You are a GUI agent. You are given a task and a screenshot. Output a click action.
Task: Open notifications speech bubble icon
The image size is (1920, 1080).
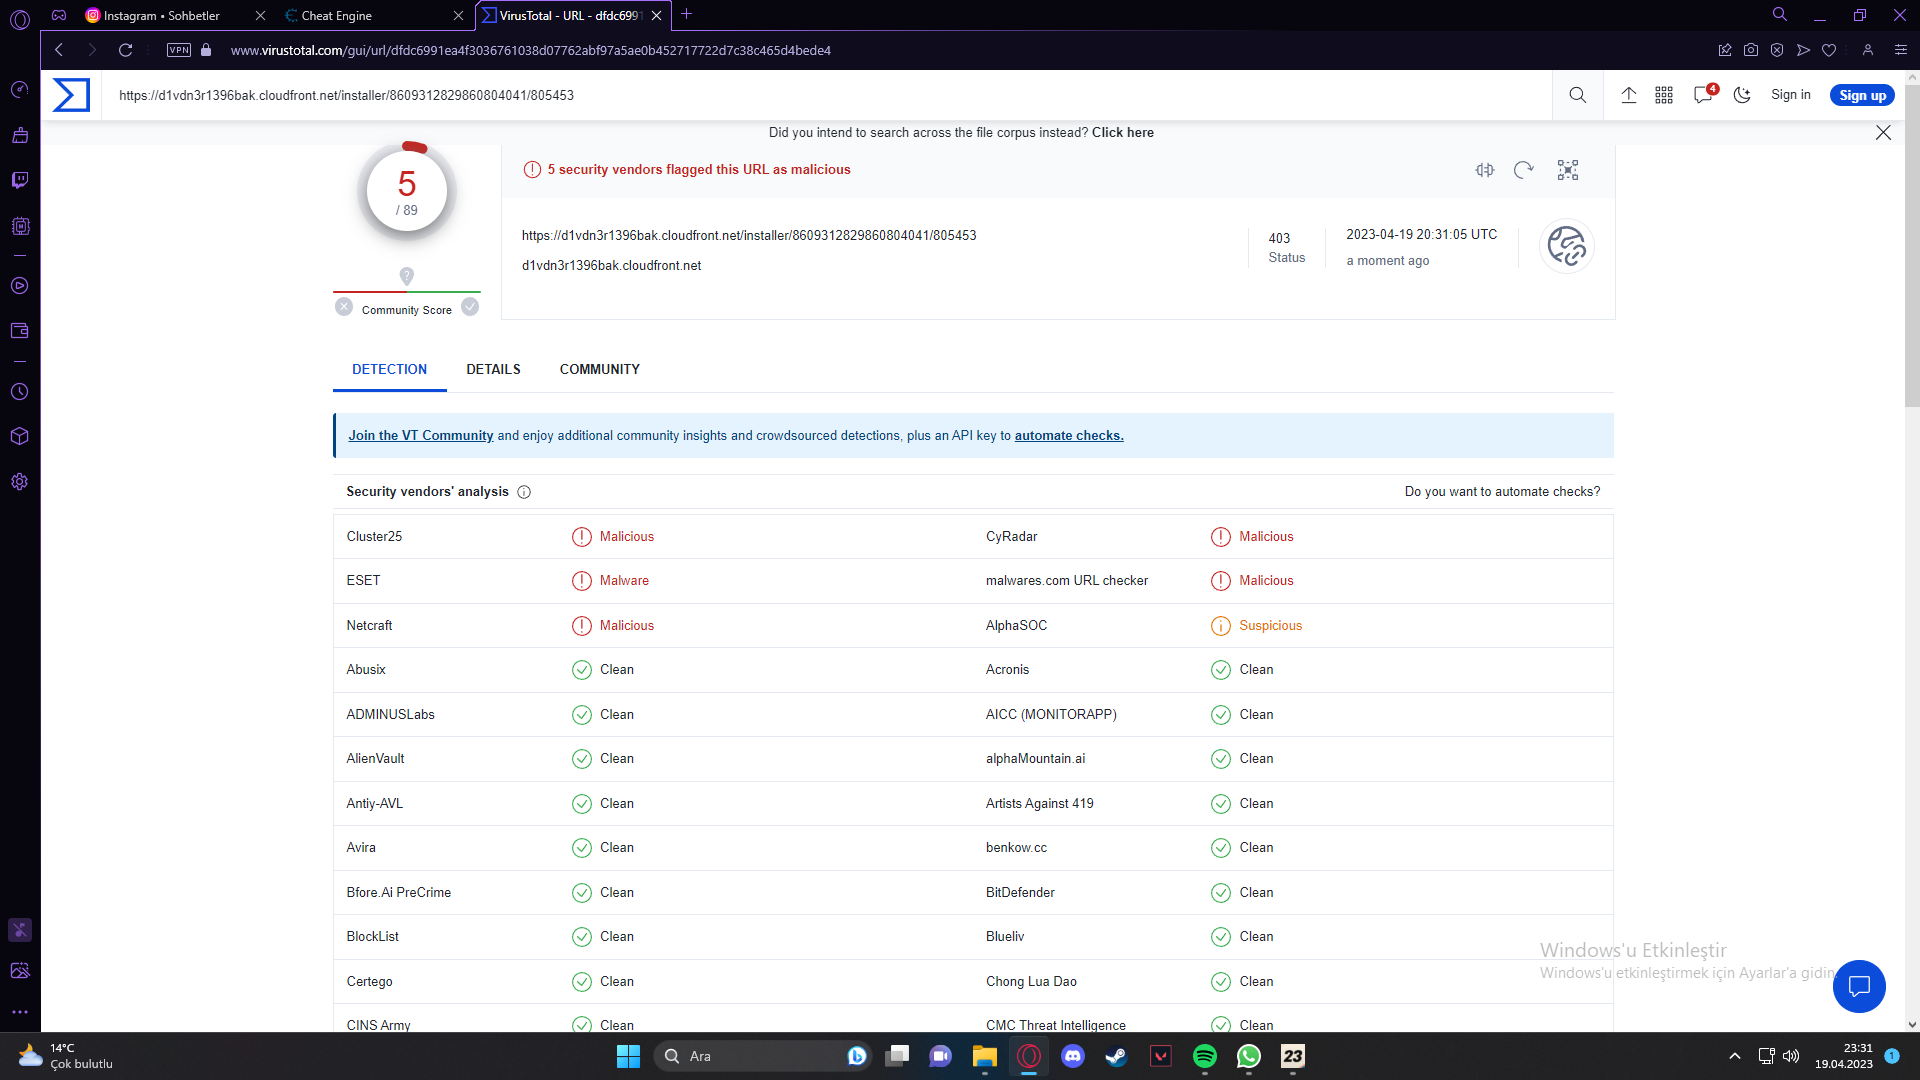(x=1703, y=95)
